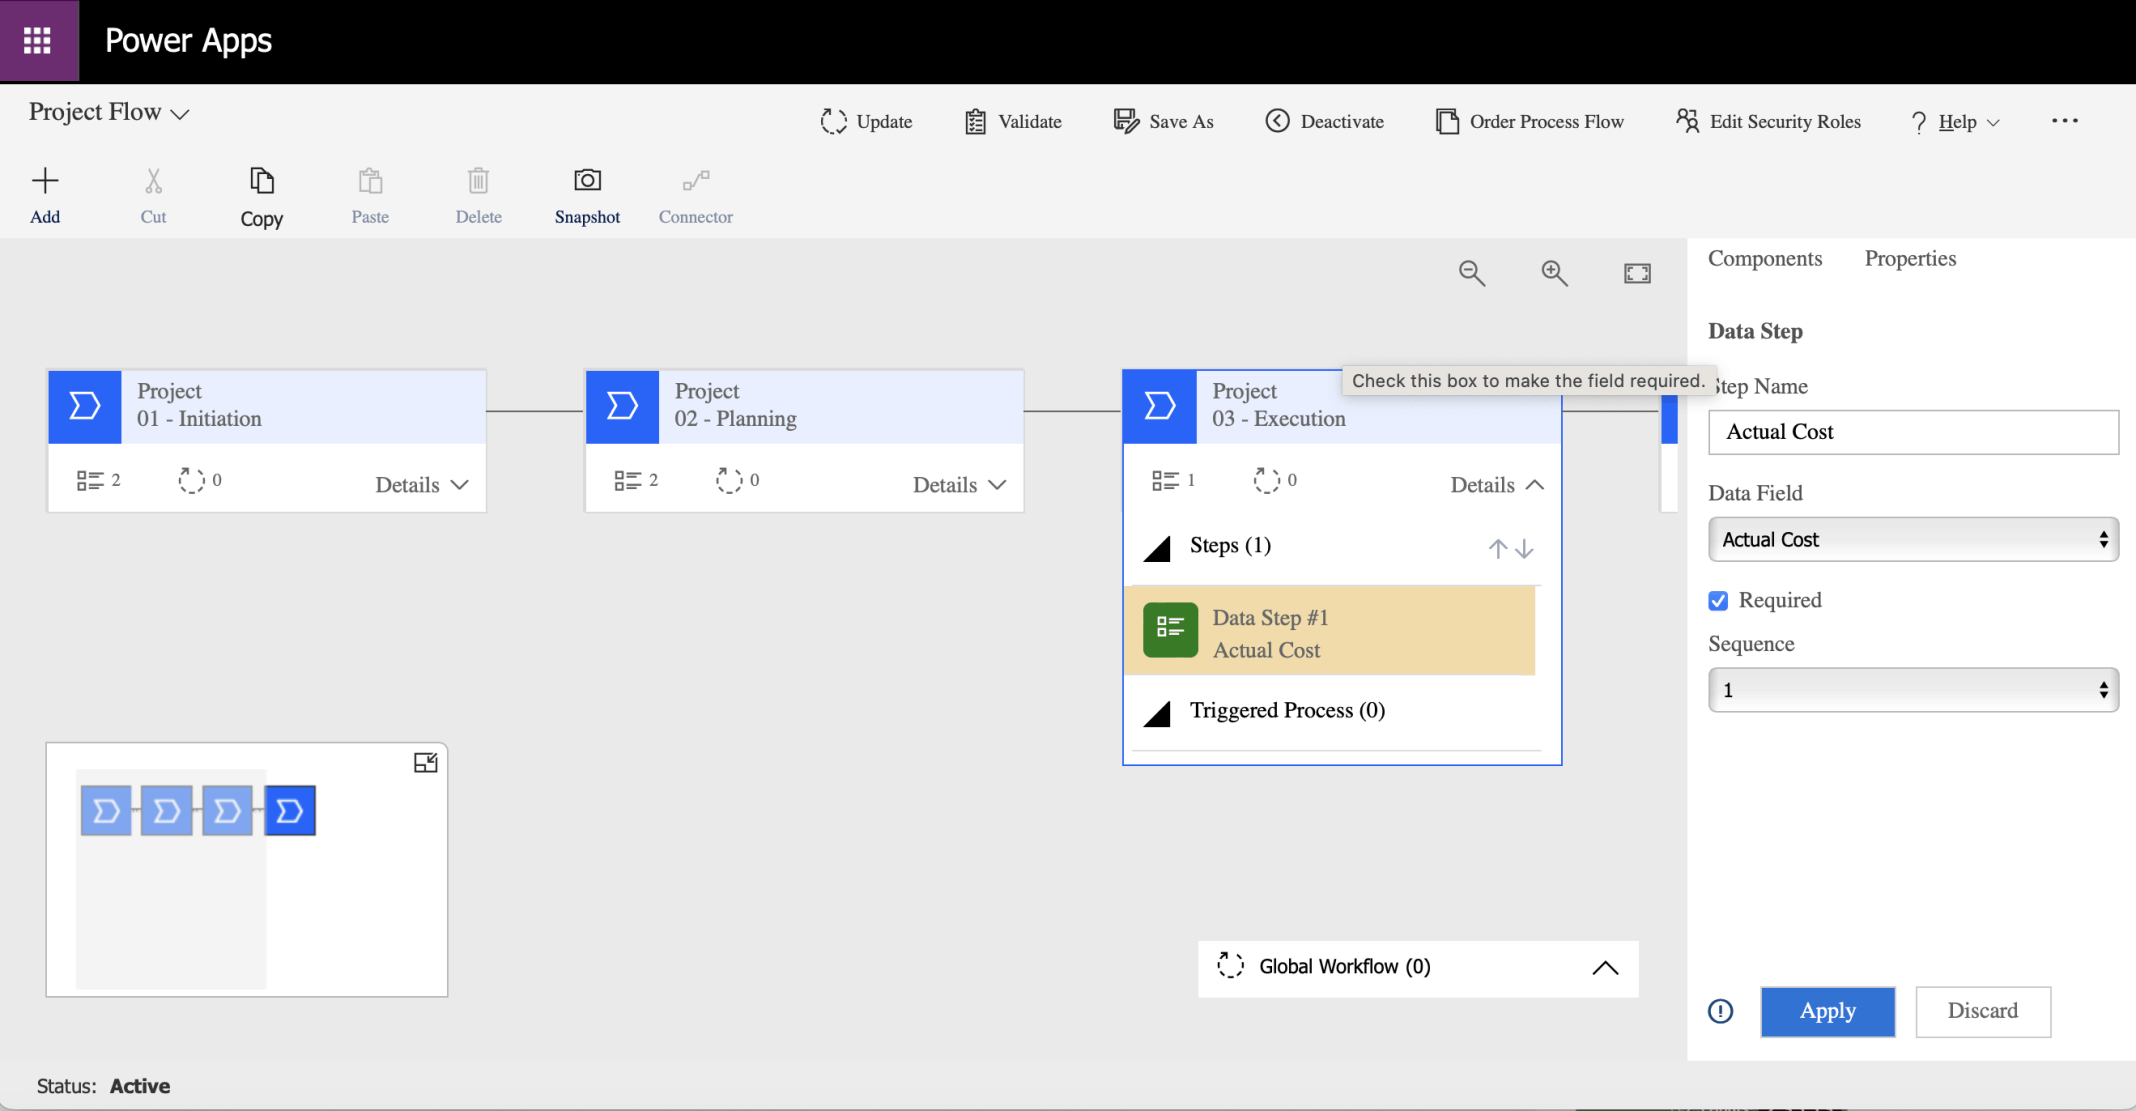Click fit to canvas icon
This screenshot has width=2136, height=1111.
tap(1637, 273)
